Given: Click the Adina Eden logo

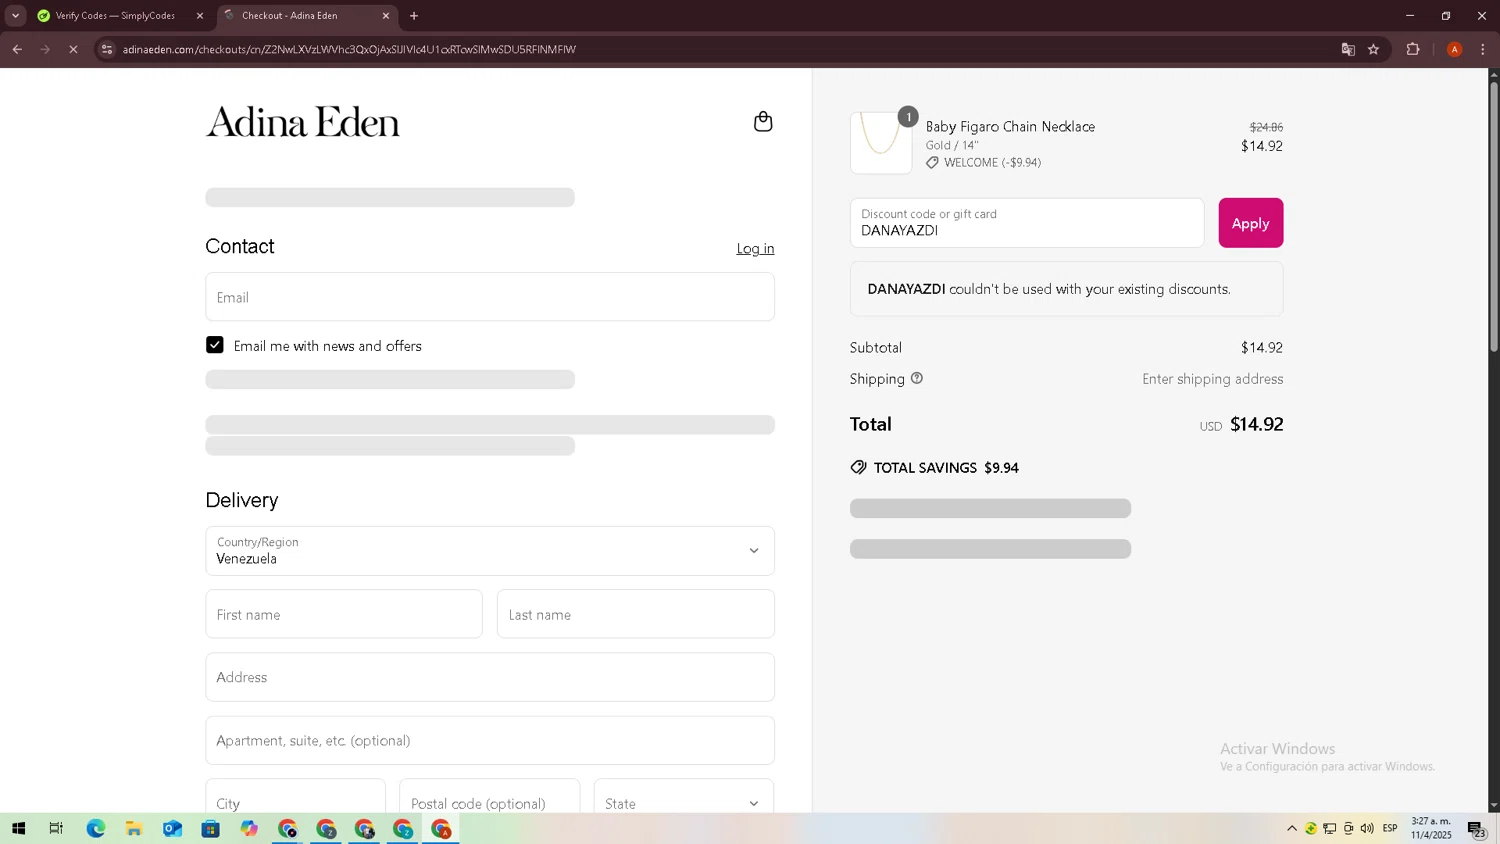Looking at the screenshot, I should 303,122.
